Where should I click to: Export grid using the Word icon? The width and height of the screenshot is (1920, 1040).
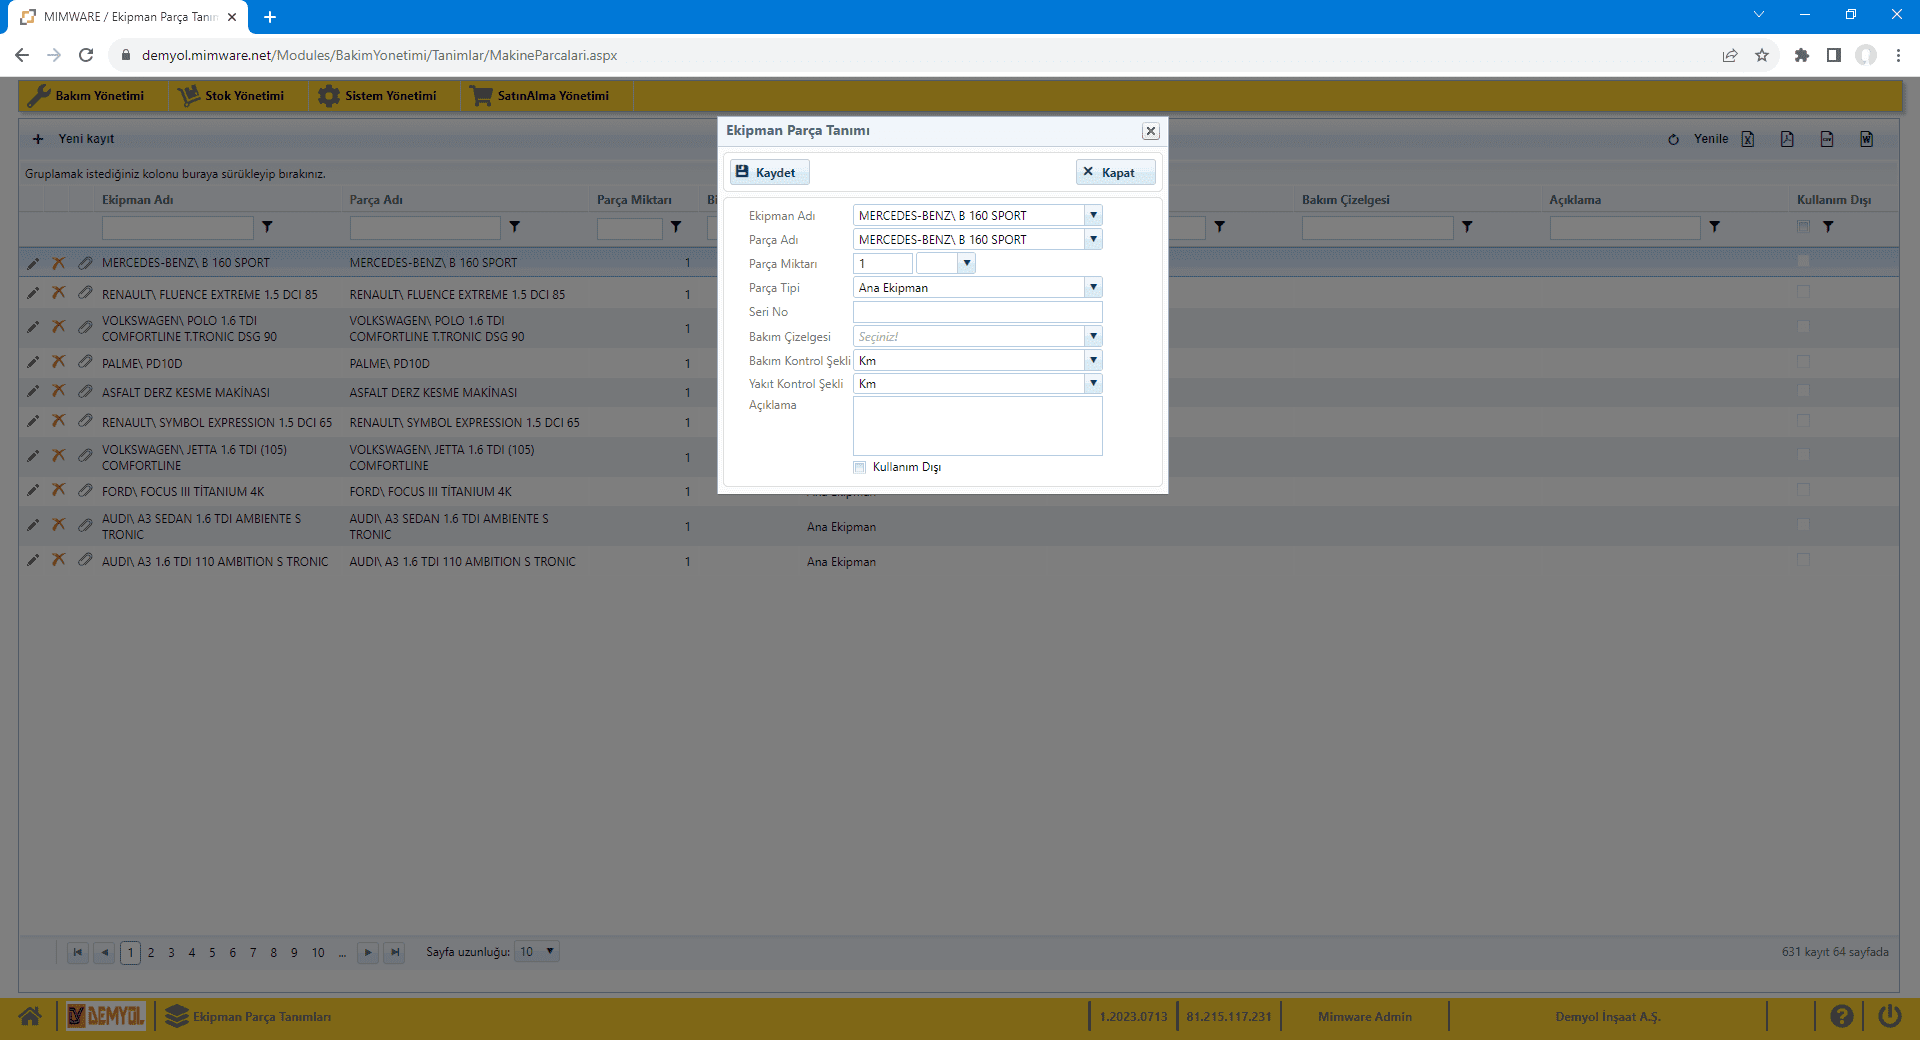1866,139
